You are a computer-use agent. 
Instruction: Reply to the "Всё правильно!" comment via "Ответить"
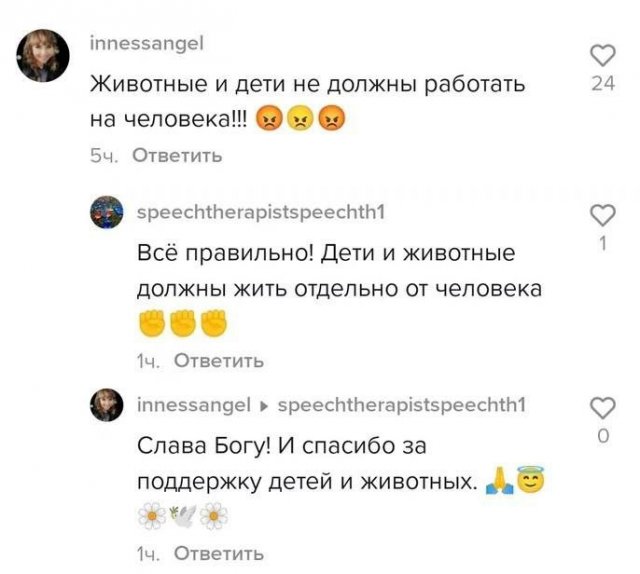[219, 361]
